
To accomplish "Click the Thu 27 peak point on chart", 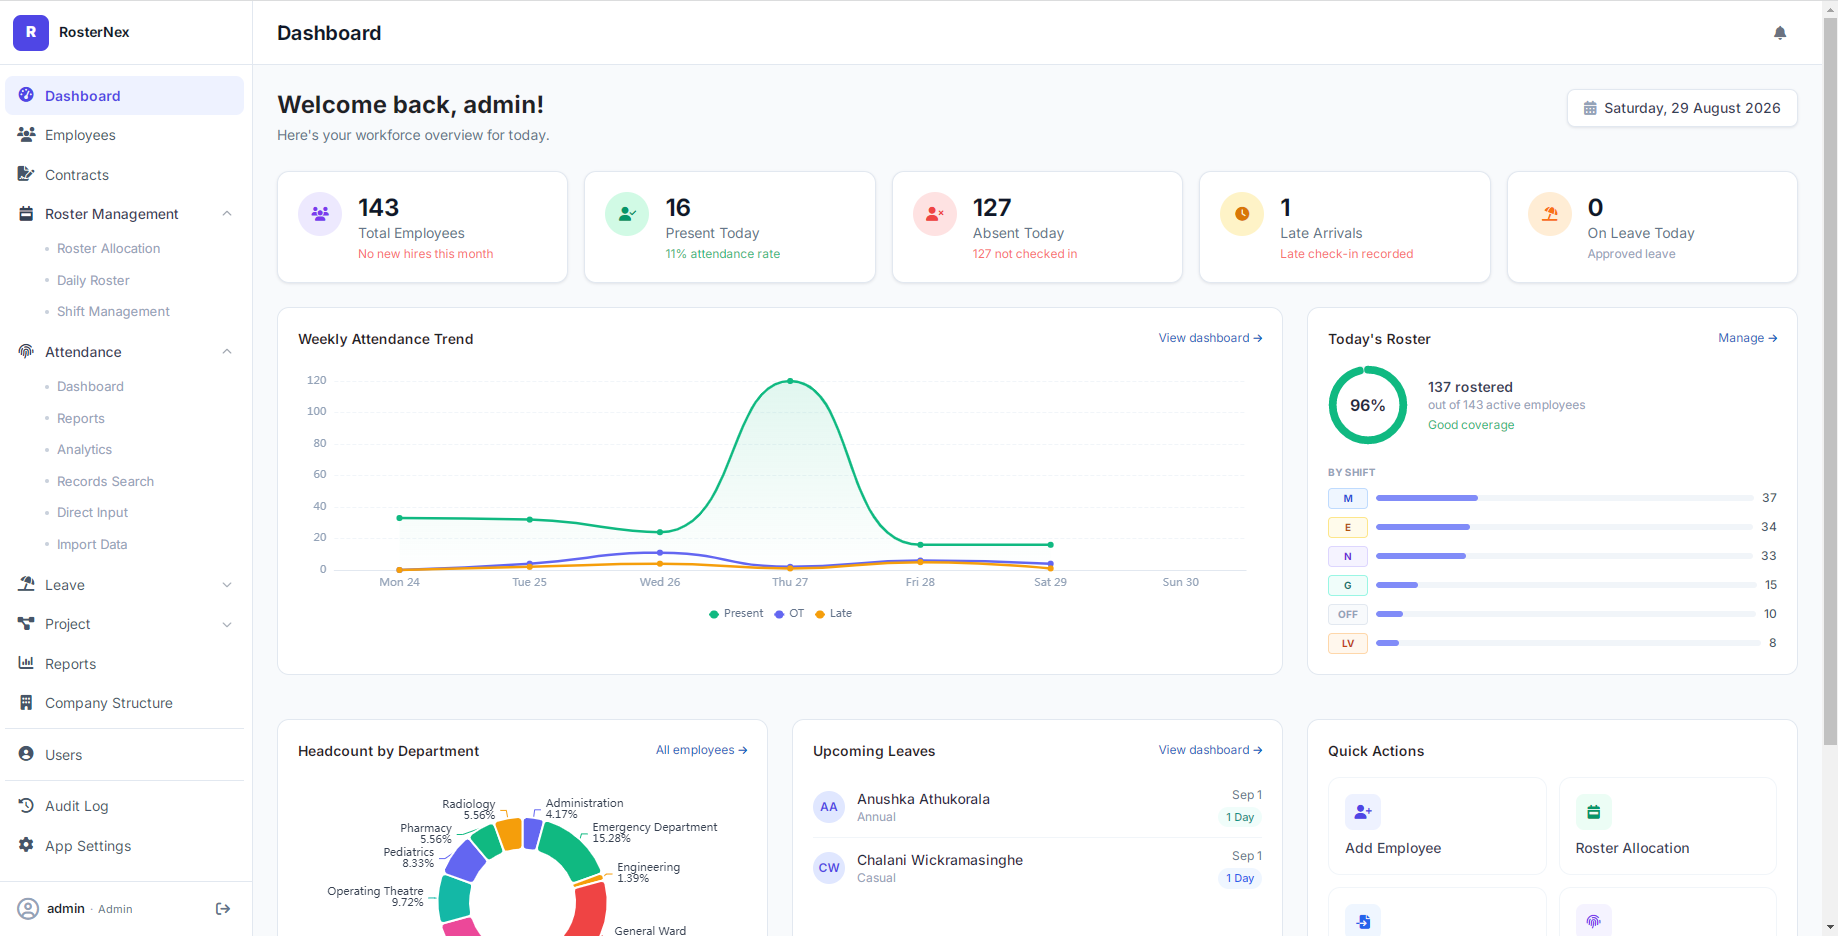I will (790, 381).
